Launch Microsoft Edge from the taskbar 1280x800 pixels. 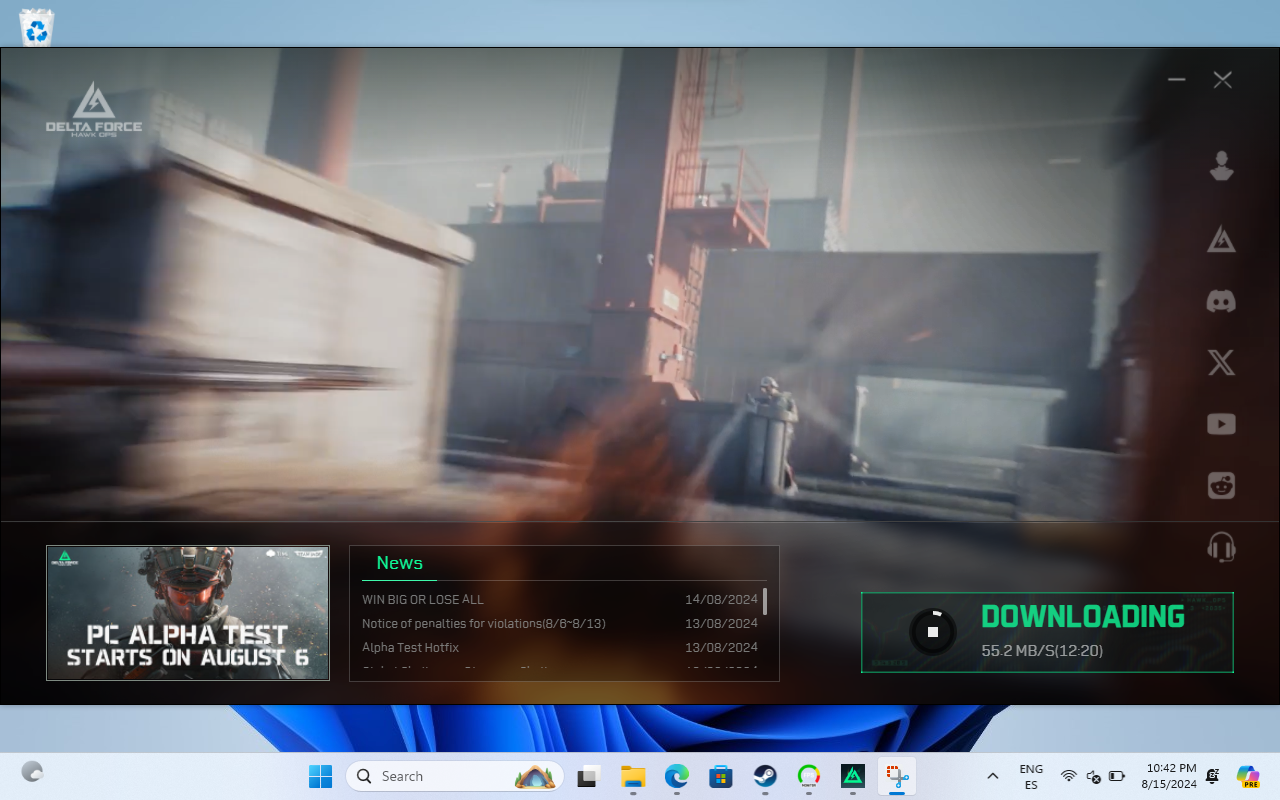pyautogui.click(x=677, y=776)
